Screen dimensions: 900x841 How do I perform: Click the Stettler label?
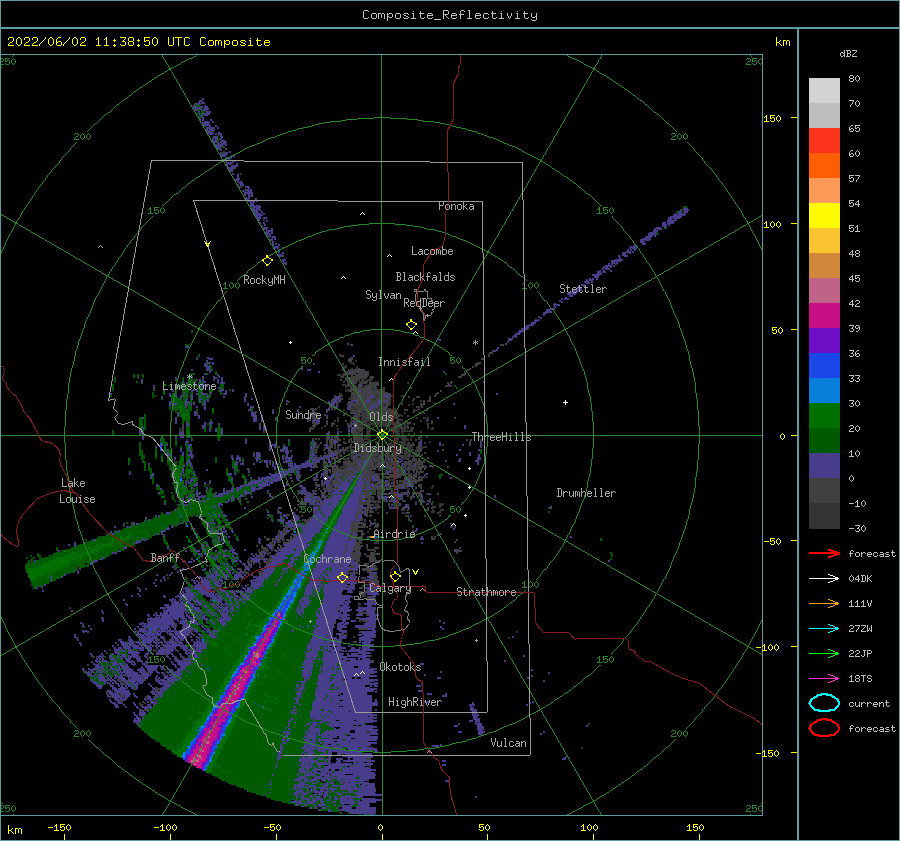pyautogui.click(x=583, y=289)
